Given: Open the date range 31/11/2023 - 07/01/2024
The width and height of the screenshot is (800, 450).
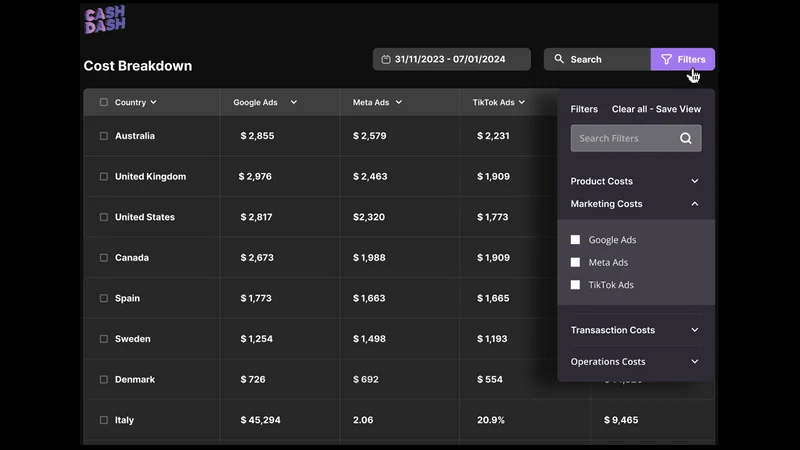Looking at the screenshot, I should coord(452,59).
